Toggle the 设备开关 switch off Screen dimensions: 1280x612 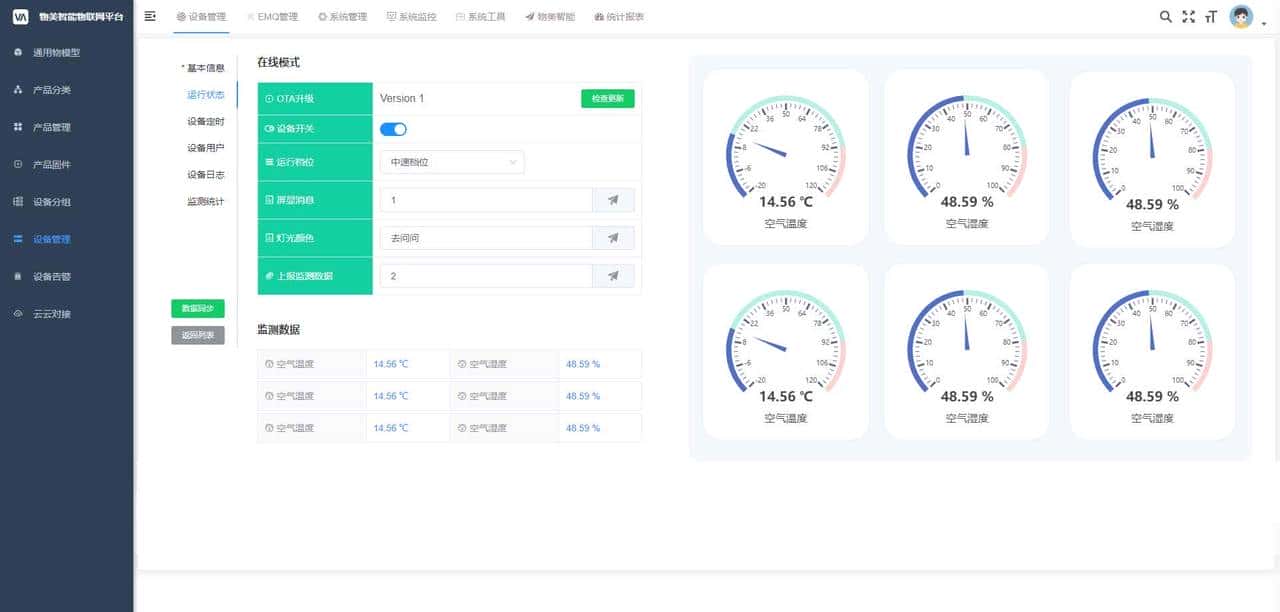click(x=393, y=129)
